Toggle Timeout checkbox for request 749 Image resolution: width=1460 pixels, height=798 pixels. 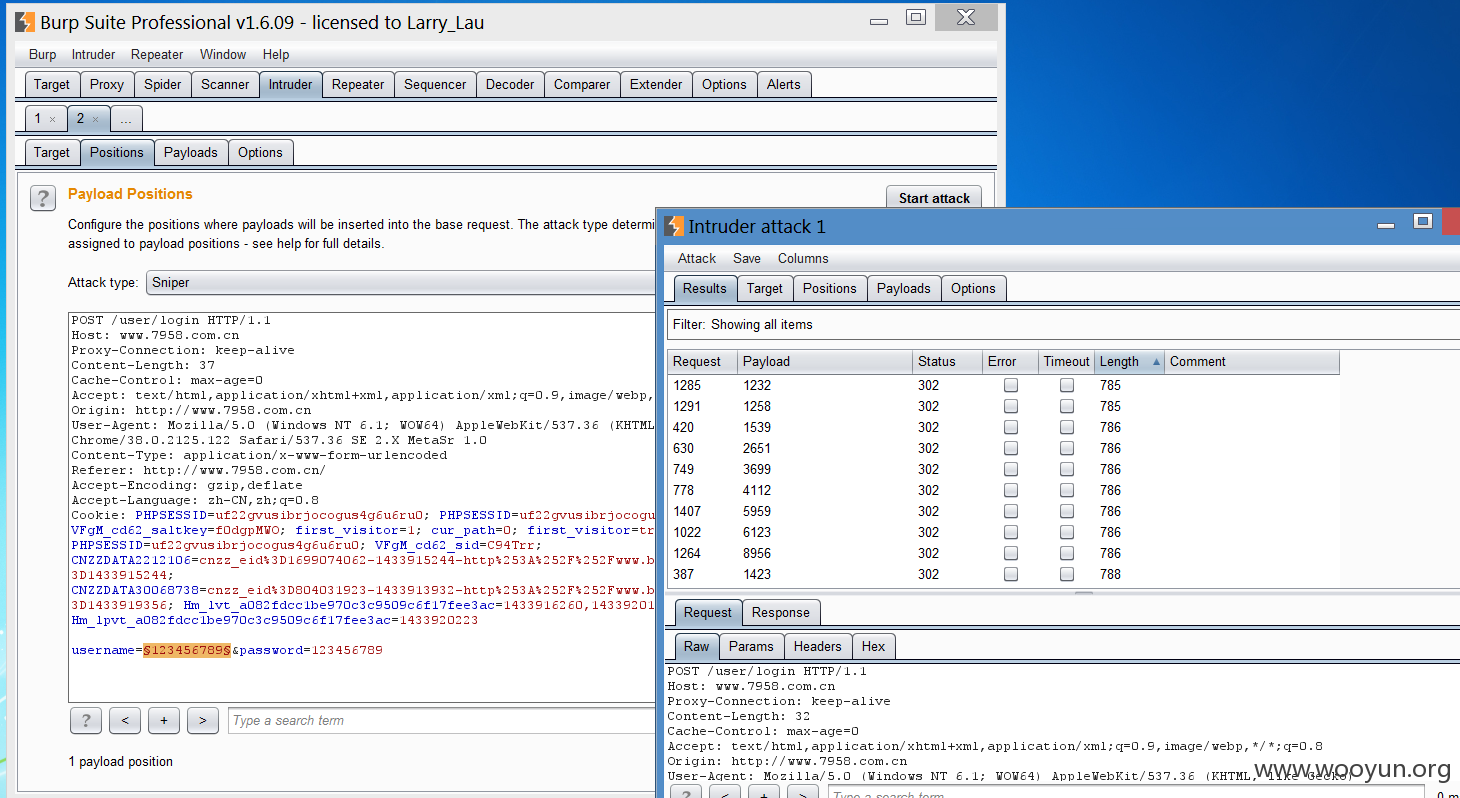[x=1067, y=469]
